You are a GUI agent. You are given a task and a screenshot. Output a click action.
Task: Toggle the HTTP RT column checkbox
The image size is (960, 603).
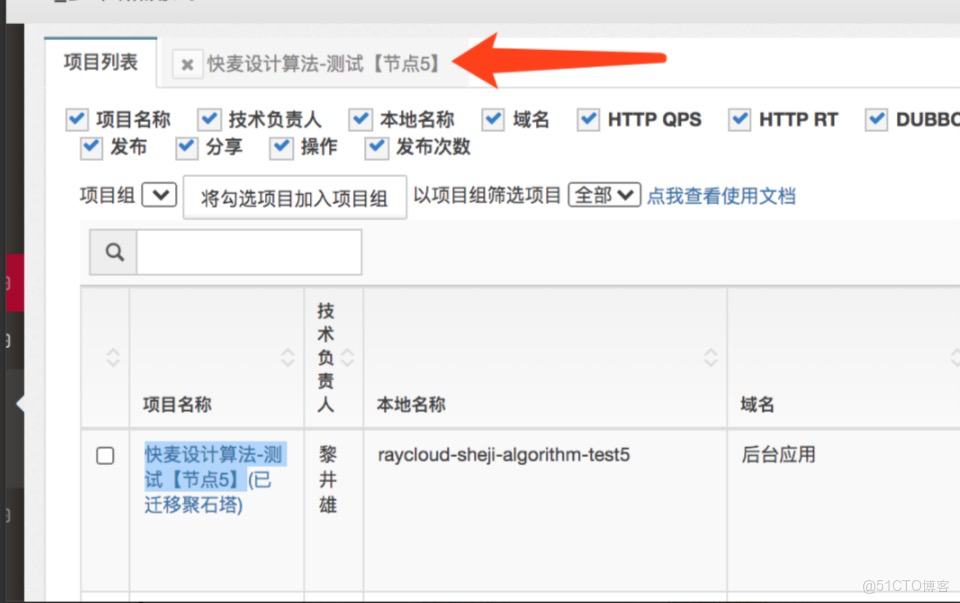(x=740, y=119)
